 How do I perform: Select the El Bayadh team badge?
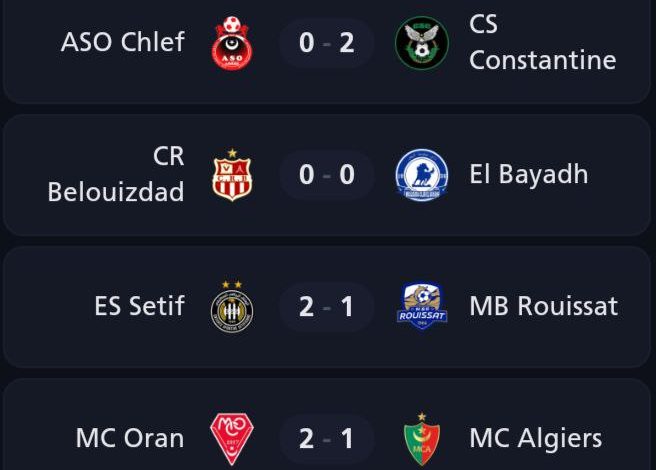[x=421, y=175]
